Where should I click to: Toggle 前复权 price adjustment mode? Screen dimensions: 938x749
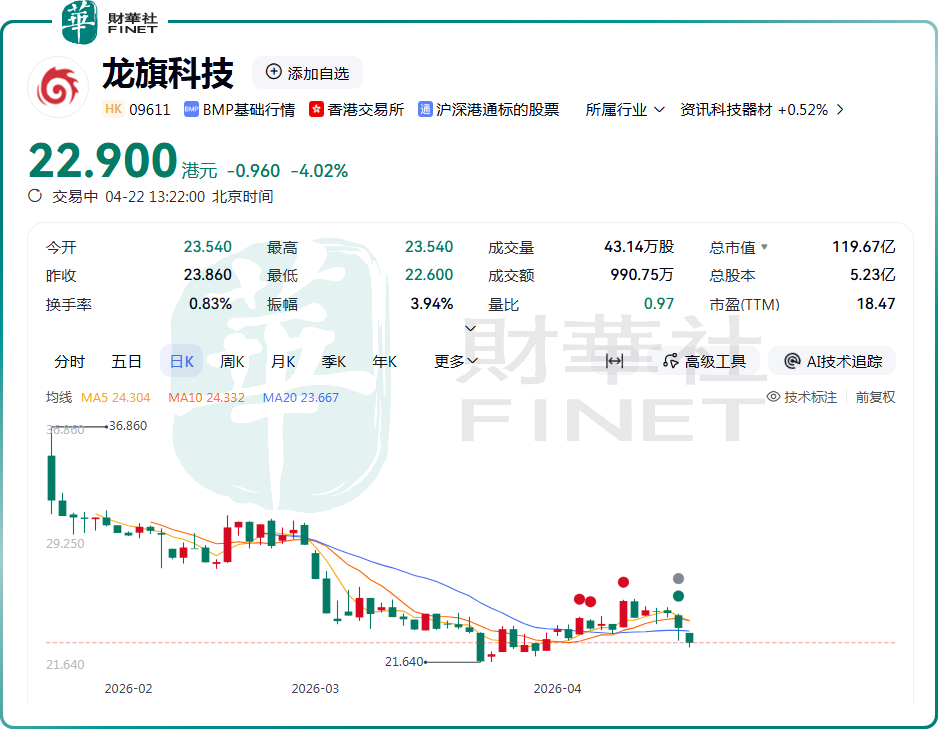[875, 397]
